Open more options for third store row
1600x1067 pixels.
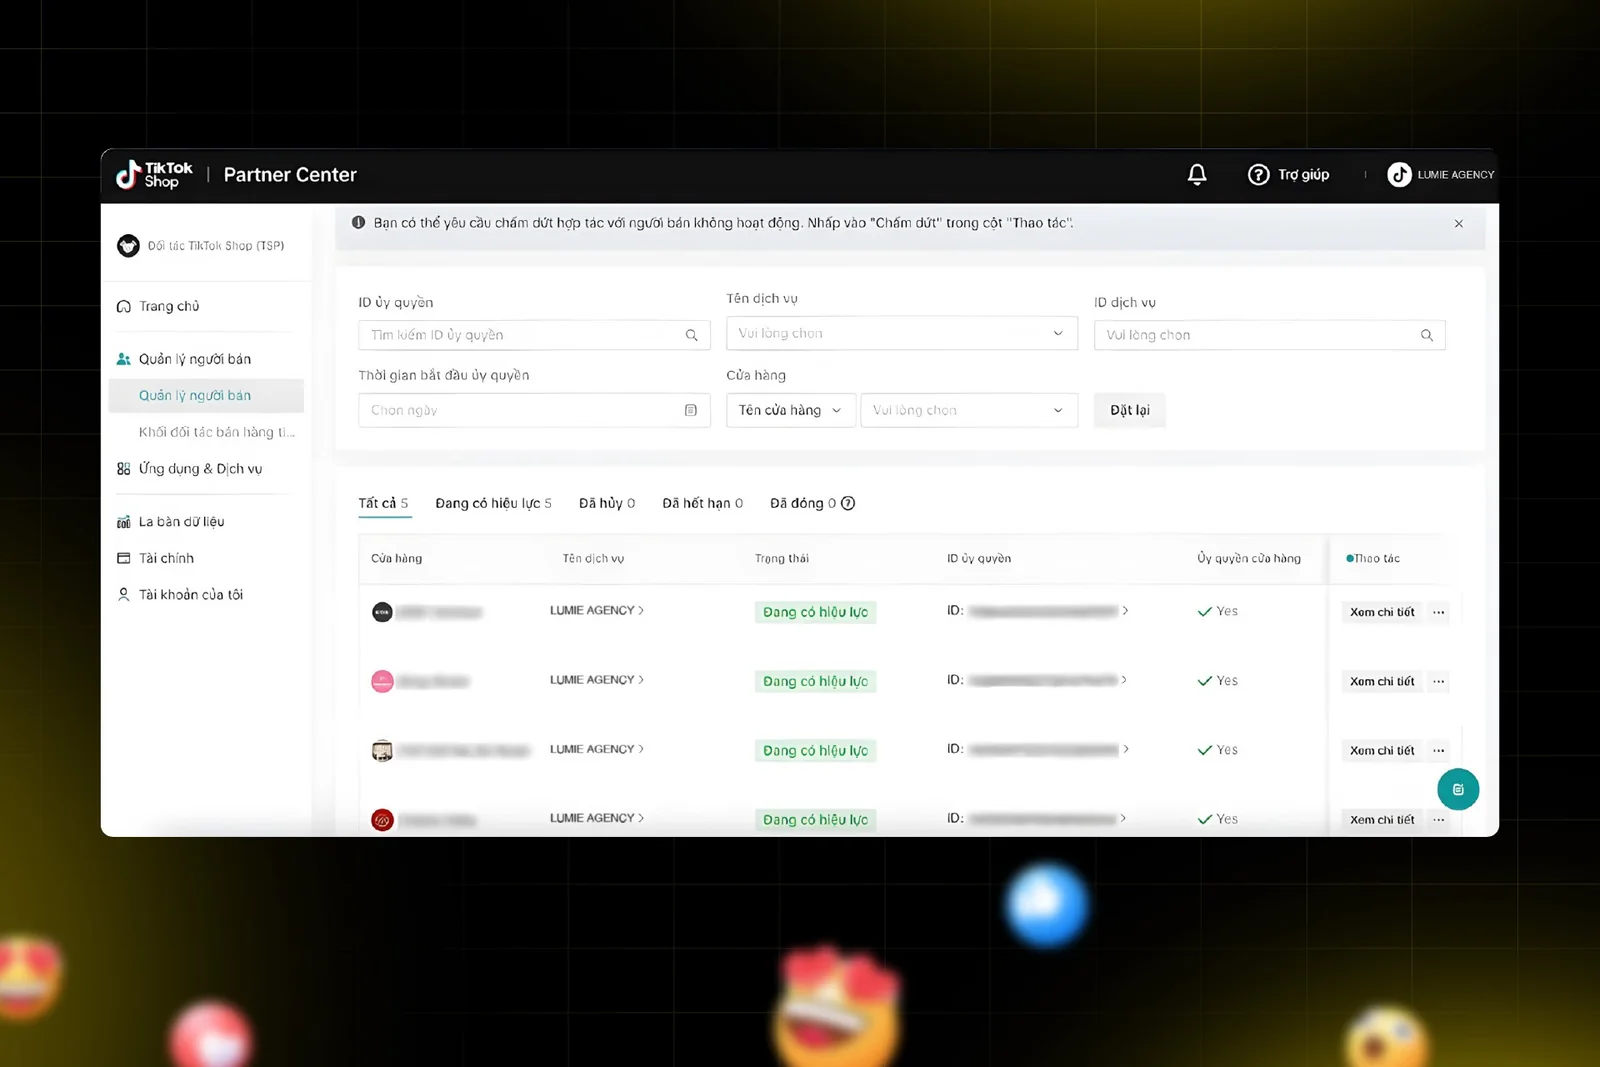point(1438,750)
